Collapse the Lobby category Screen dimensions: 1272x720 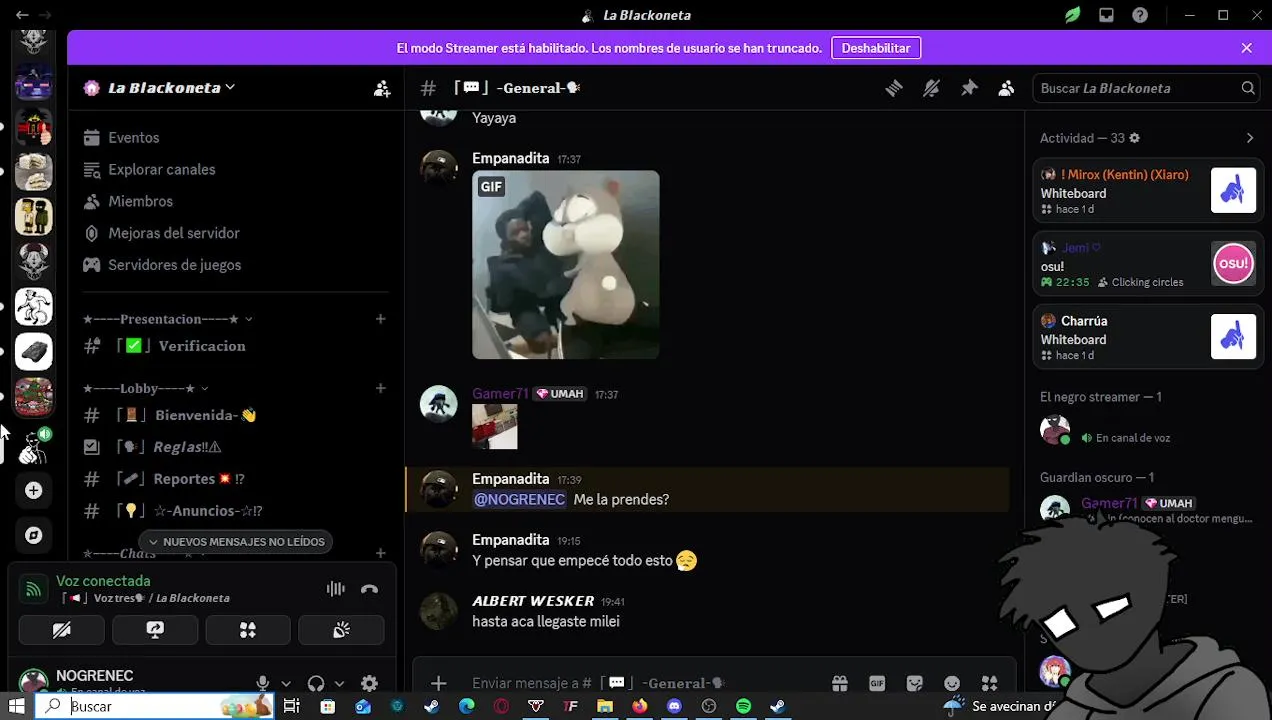145,388
